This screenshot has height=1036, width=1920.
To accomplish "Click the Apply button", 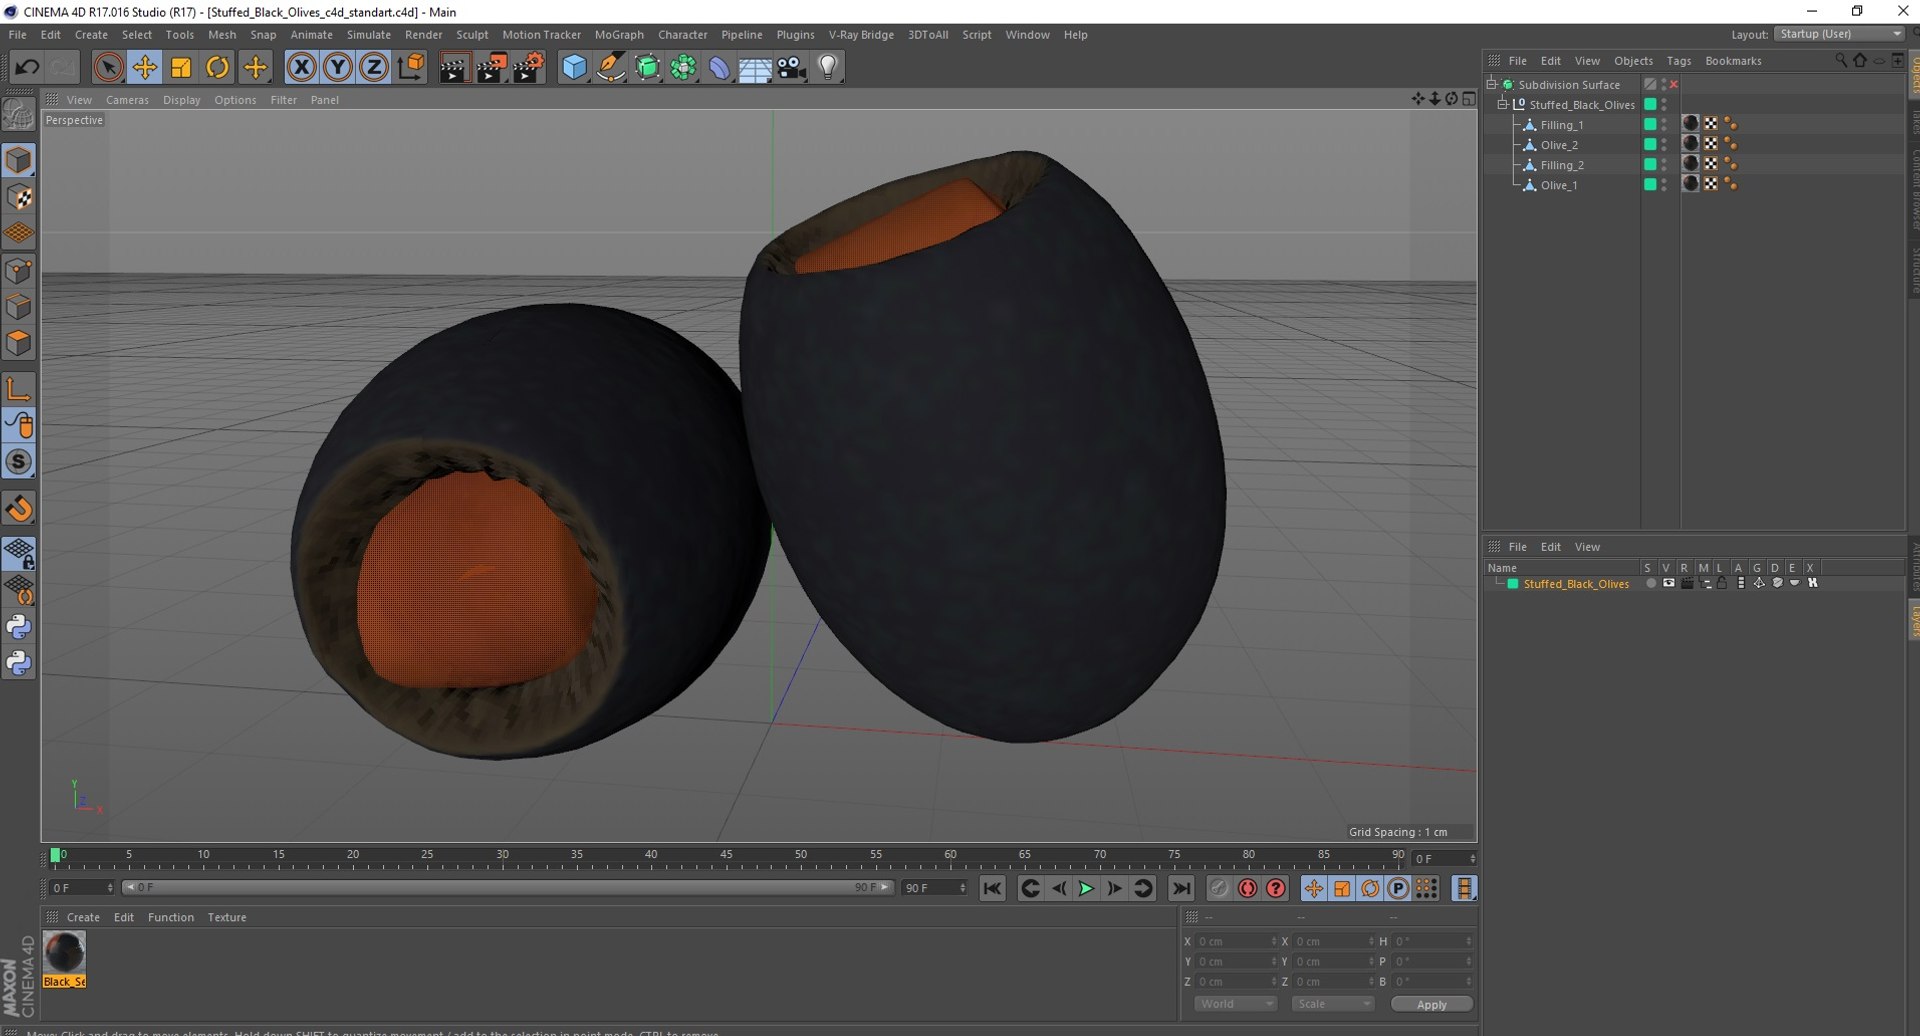I will 1431,1004.
